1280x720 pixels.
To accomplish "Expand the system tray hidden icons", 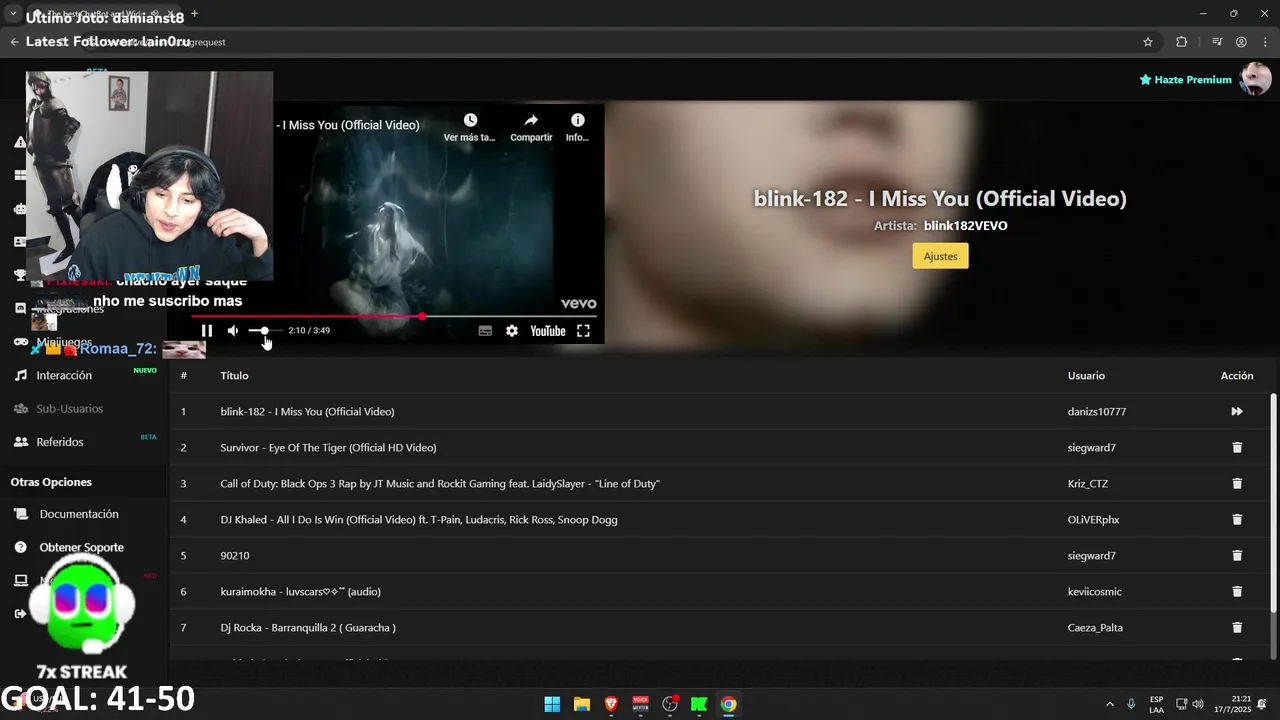I will [1109, 704].
